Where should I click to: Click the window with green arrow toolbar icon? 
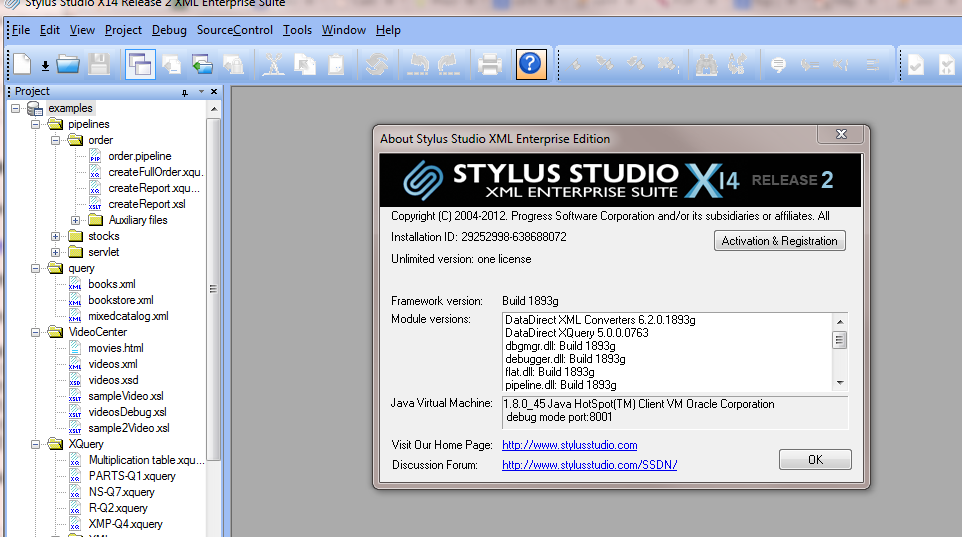pyautogui.click(x=202, y=64)
